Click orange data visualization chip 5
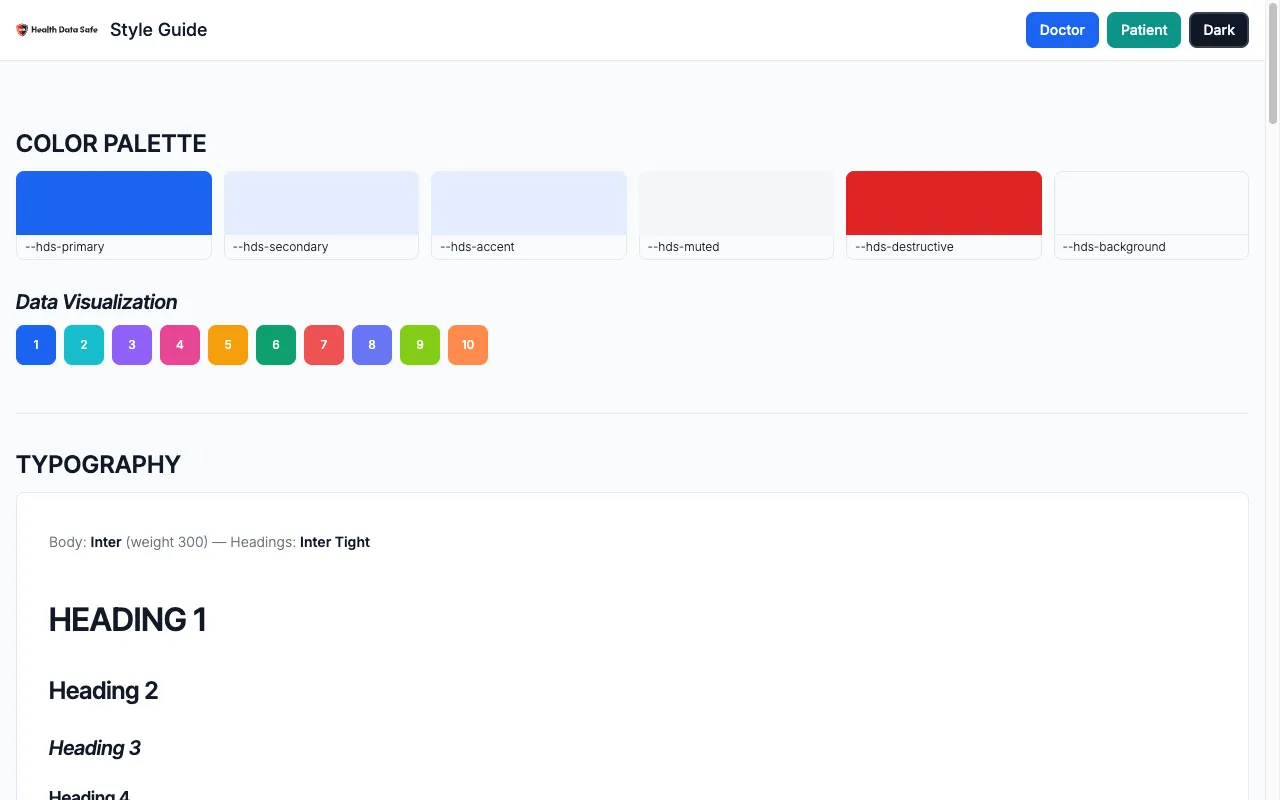Viewport: 1280px width, 800px height. click(x=228, y=345)
